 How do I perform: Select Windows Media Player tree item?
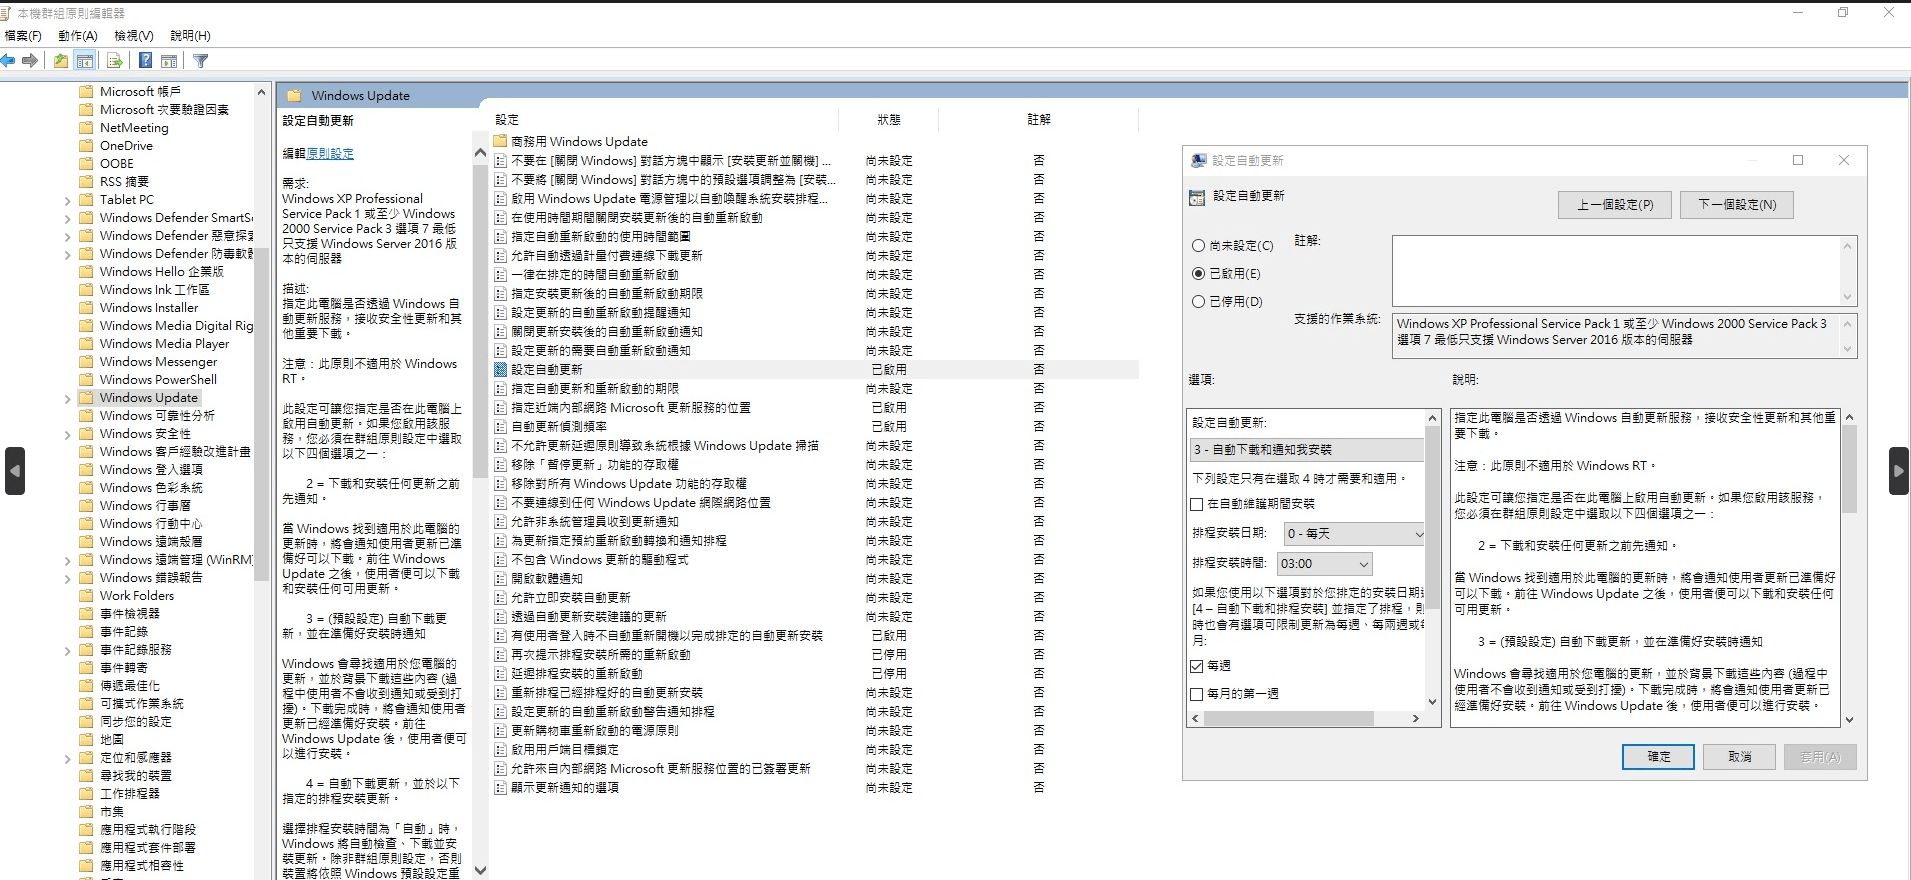click(x=164, y=344)
